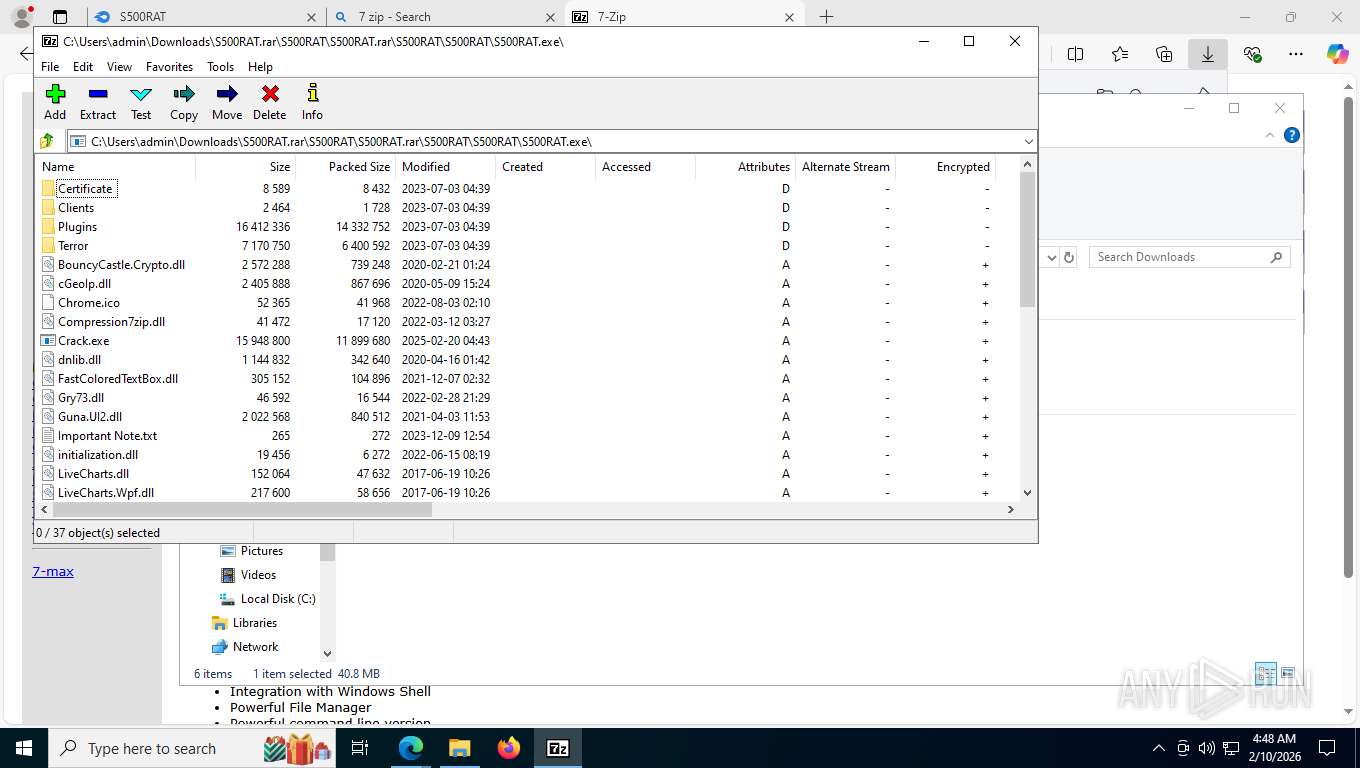Sort by Encrypted column header
The height and width of the screenshot is (768, 1360).
coord(946,167)
